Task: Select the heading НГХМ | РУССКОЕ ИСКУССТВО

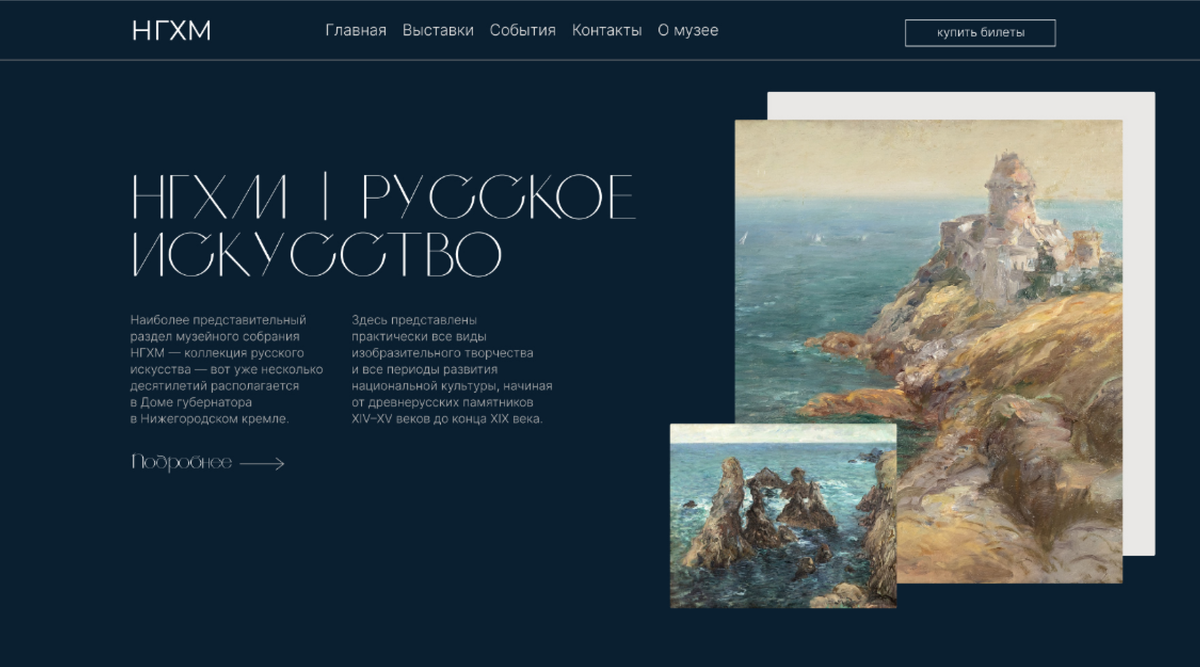Action: 383,226
